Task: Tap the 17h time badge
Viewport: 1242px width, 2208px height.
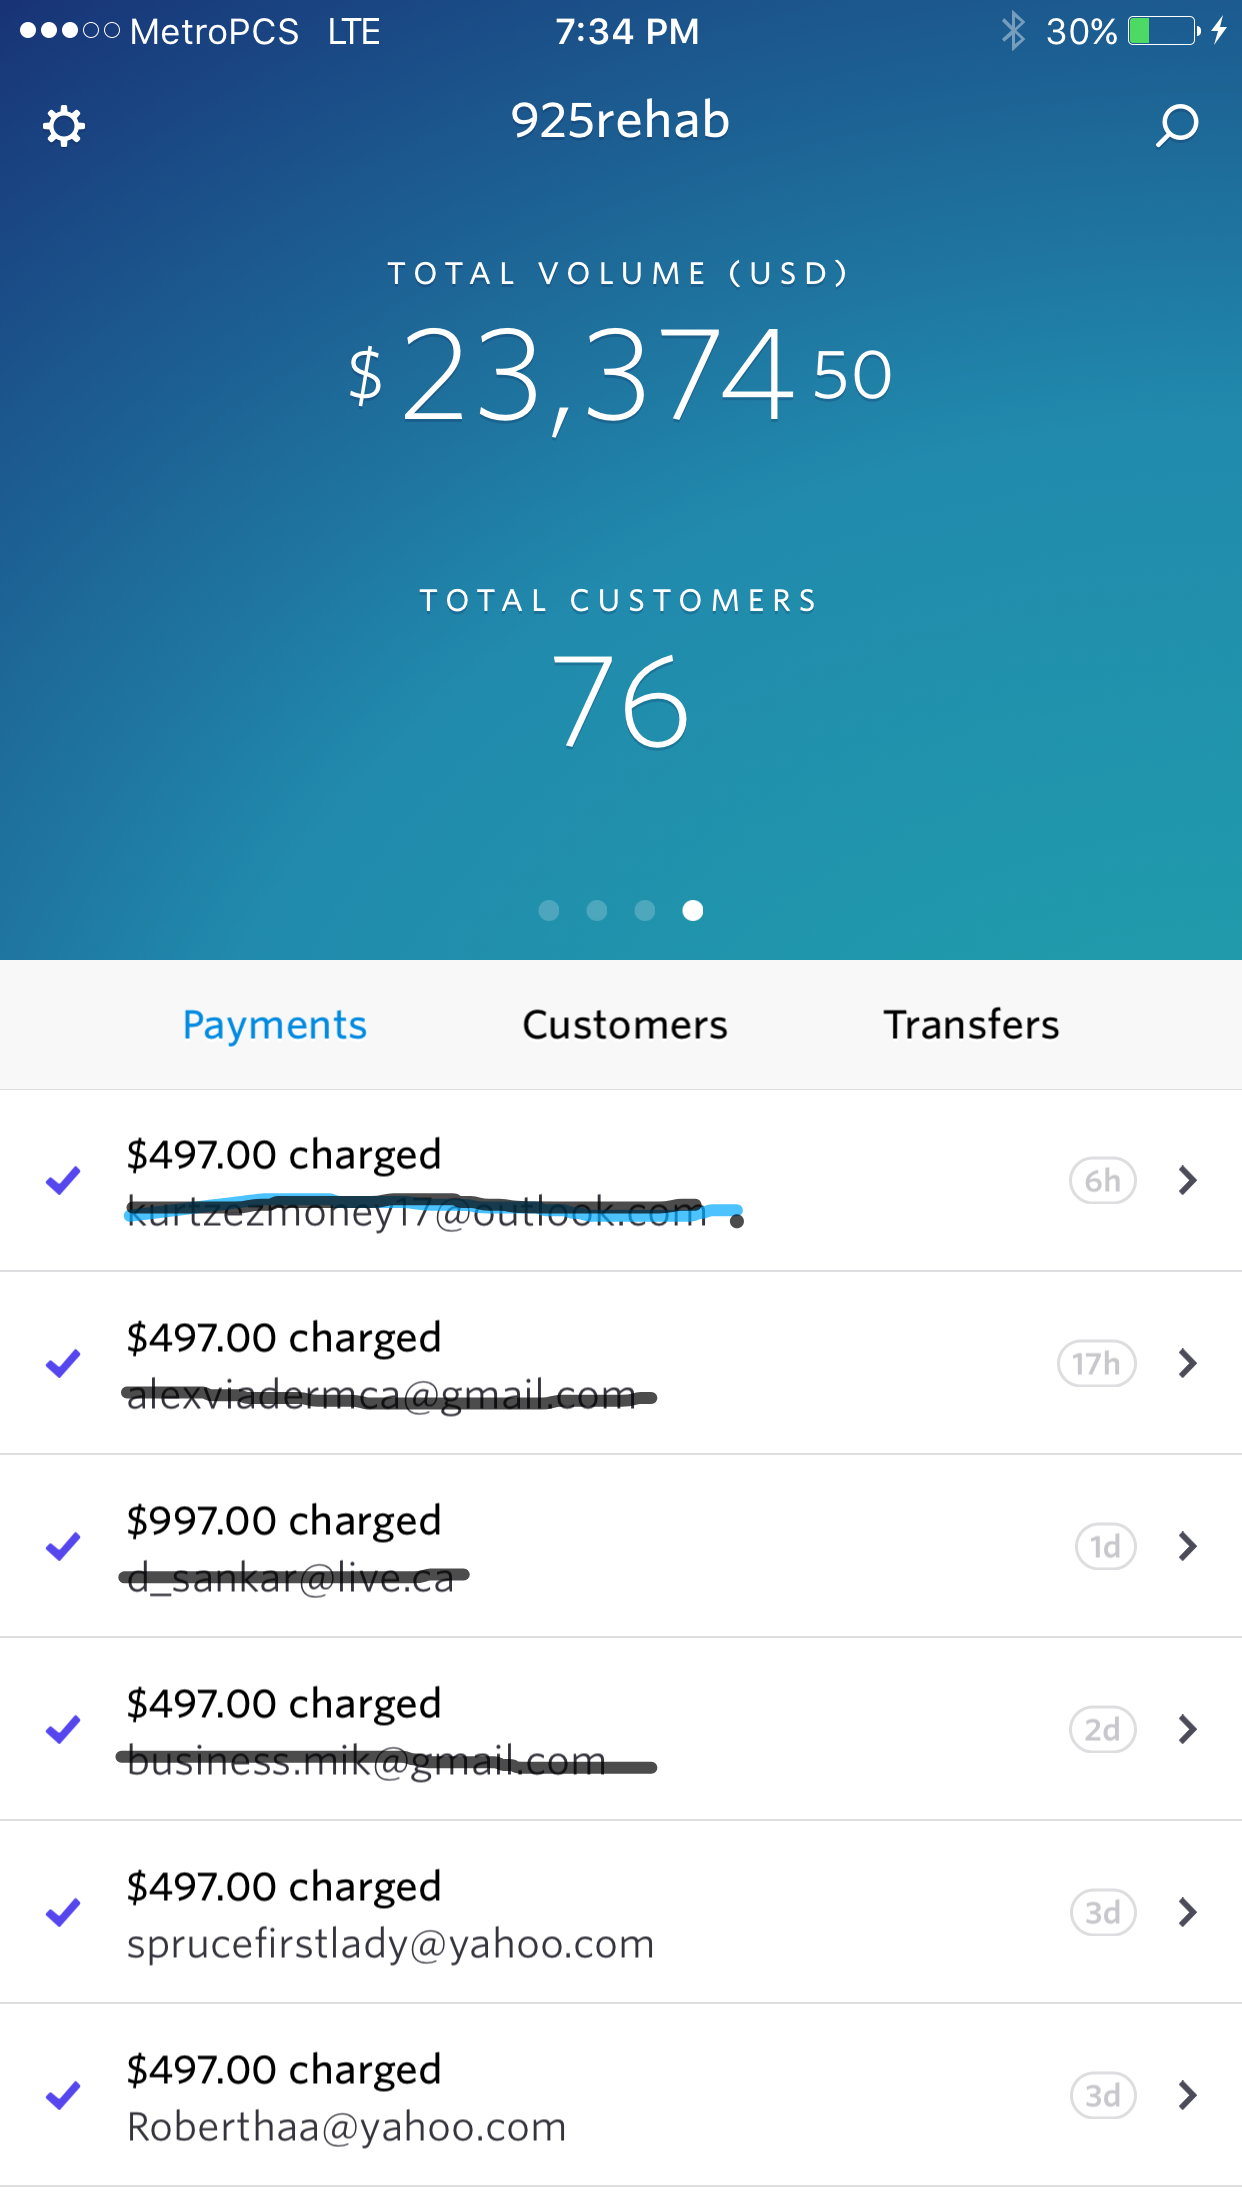Action: click(1096, 1364)
